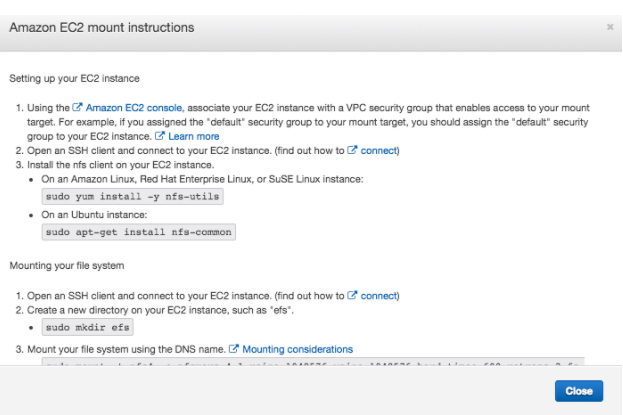Click the Mounting your file system heading
The height and width of the screenshot is (415, 623).
coord(67,266)
